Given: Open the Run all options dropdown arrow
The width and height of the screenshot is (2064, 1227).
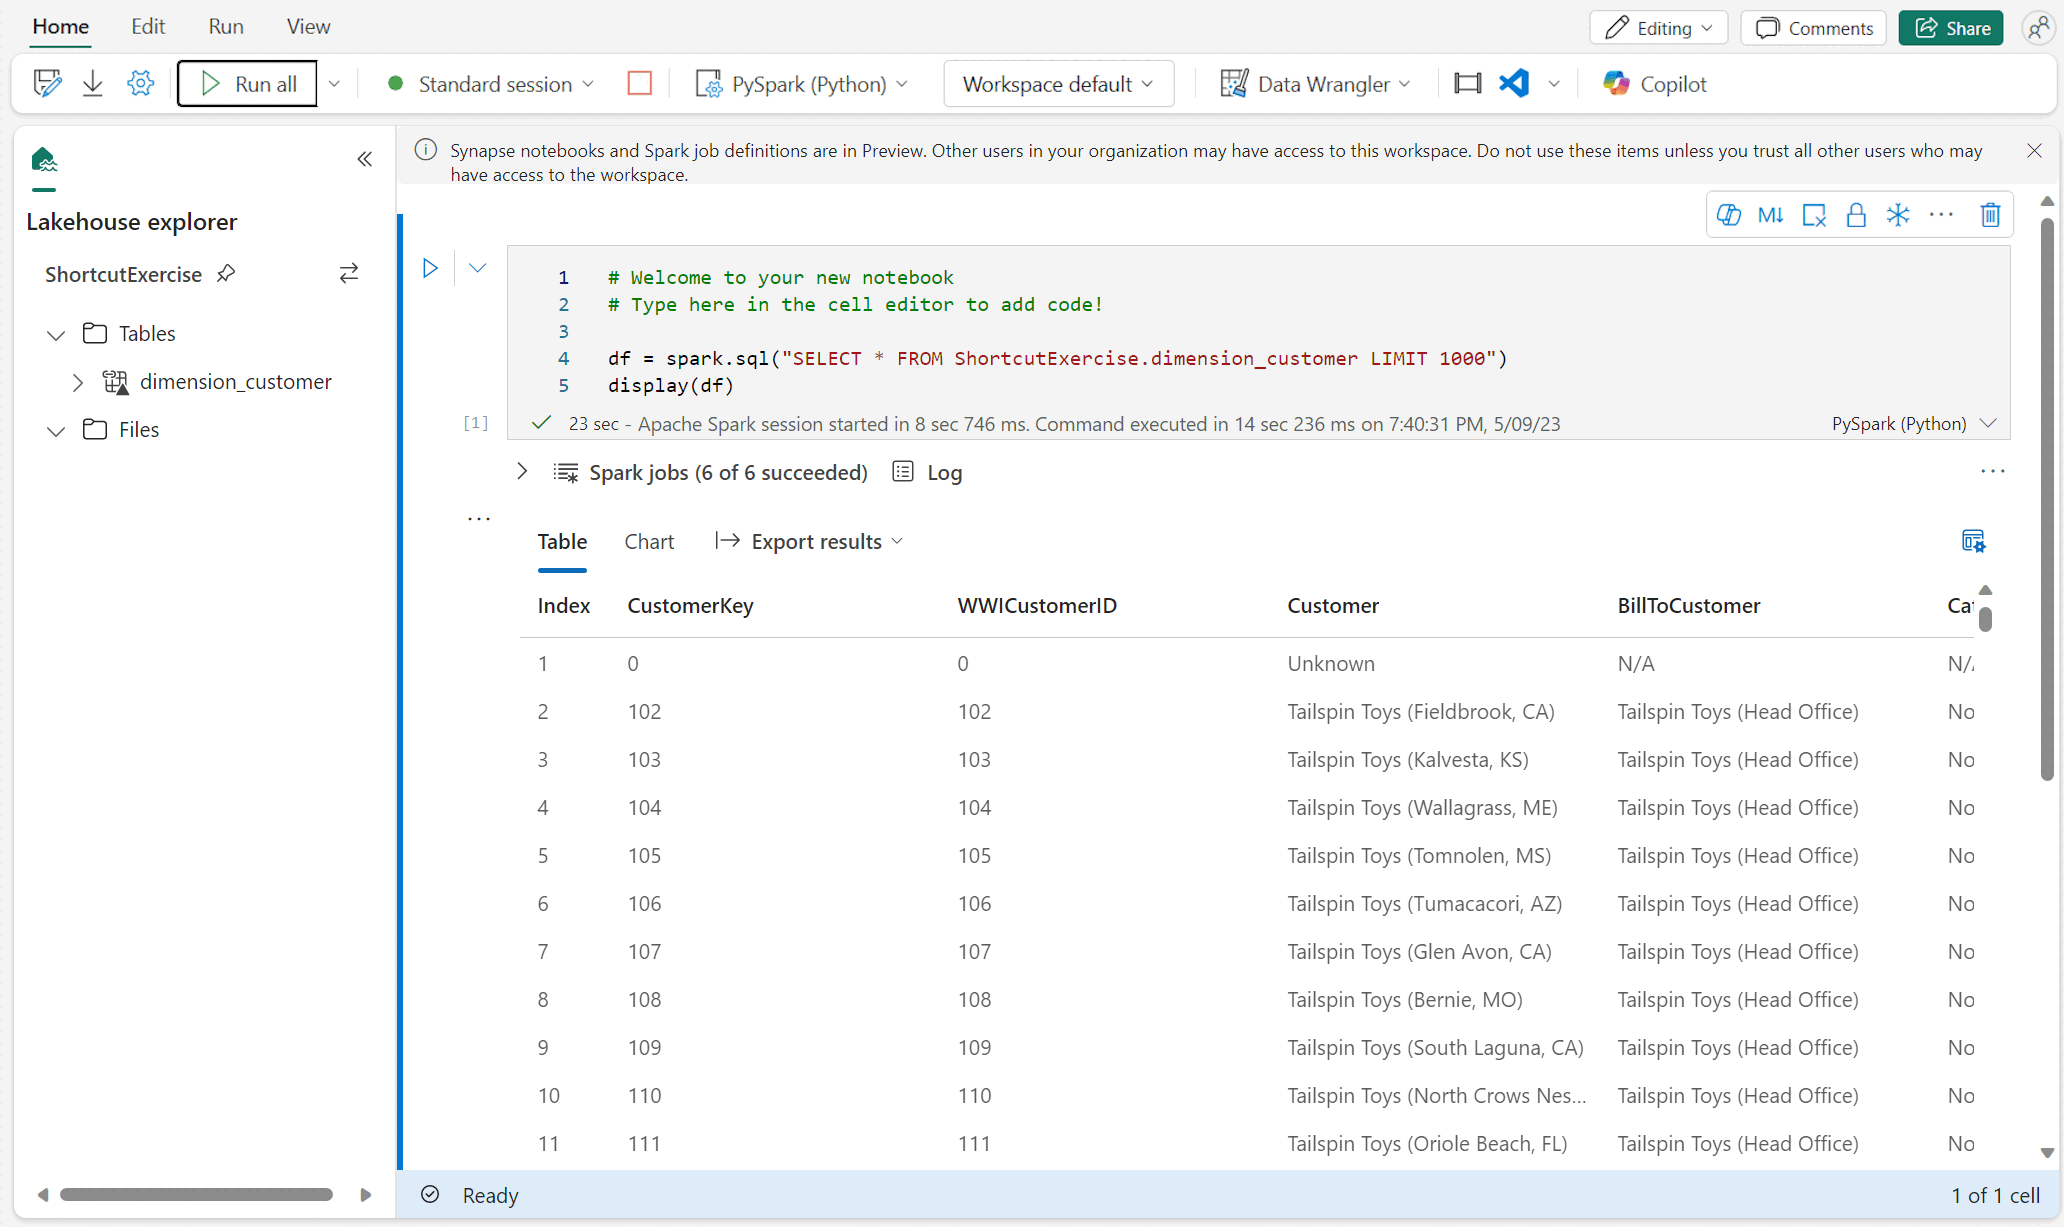Looking at the screenshot, I should pos(334,84).
